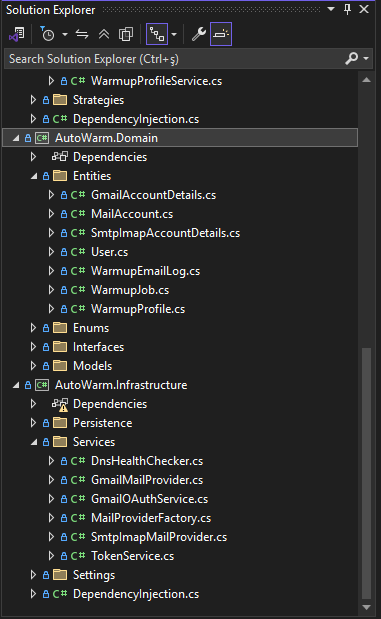Image resolution: width=381 pixels, height=619 pixels.
Task: Switch between solutions and folder views icon
Action: [17, 34]
